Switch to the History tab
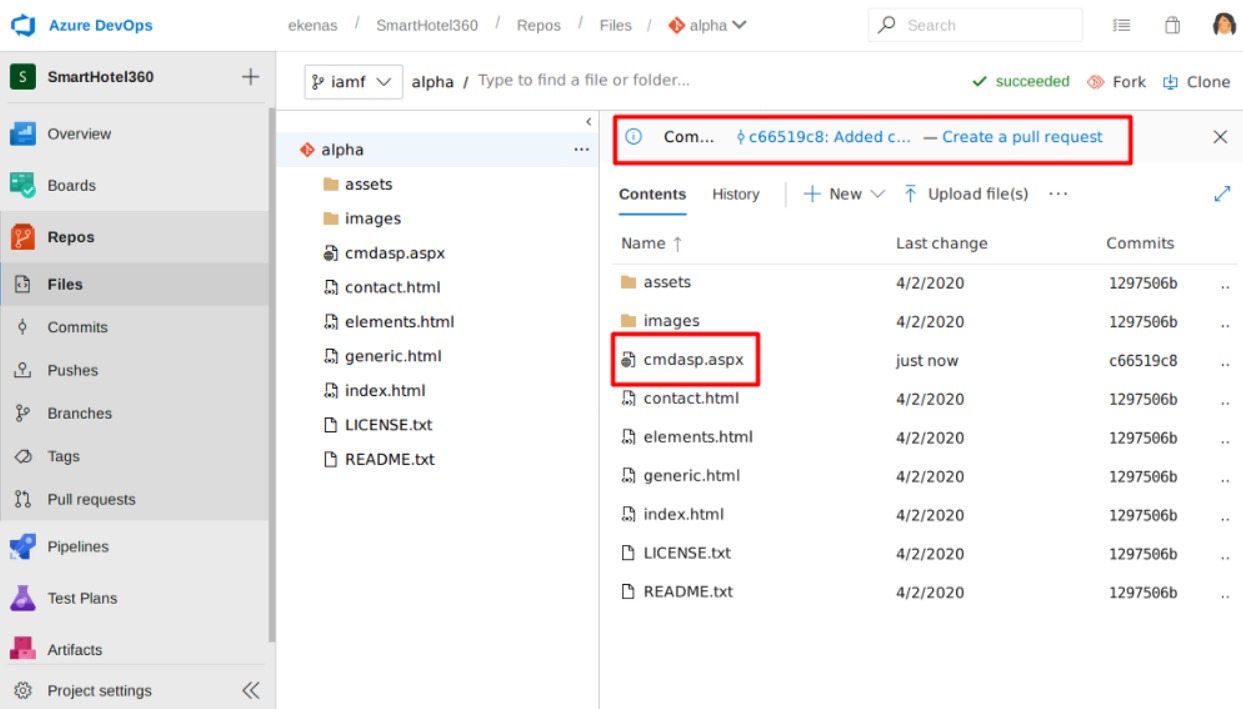Viewport: 1243px width, 709px height. click(x=735, y=194)
